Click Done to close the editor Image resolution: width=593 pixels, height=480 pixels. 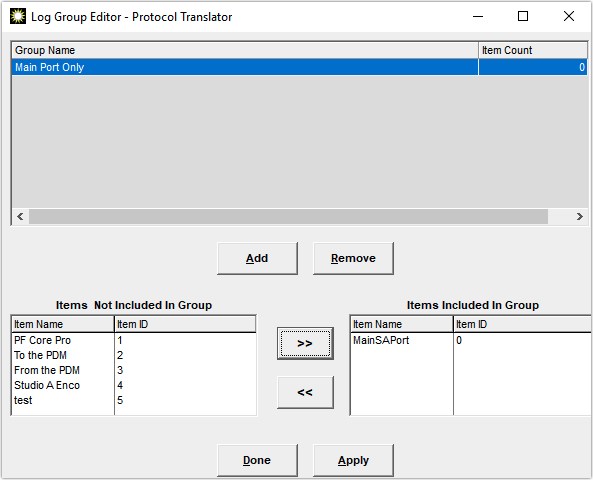tap(257, 460)
